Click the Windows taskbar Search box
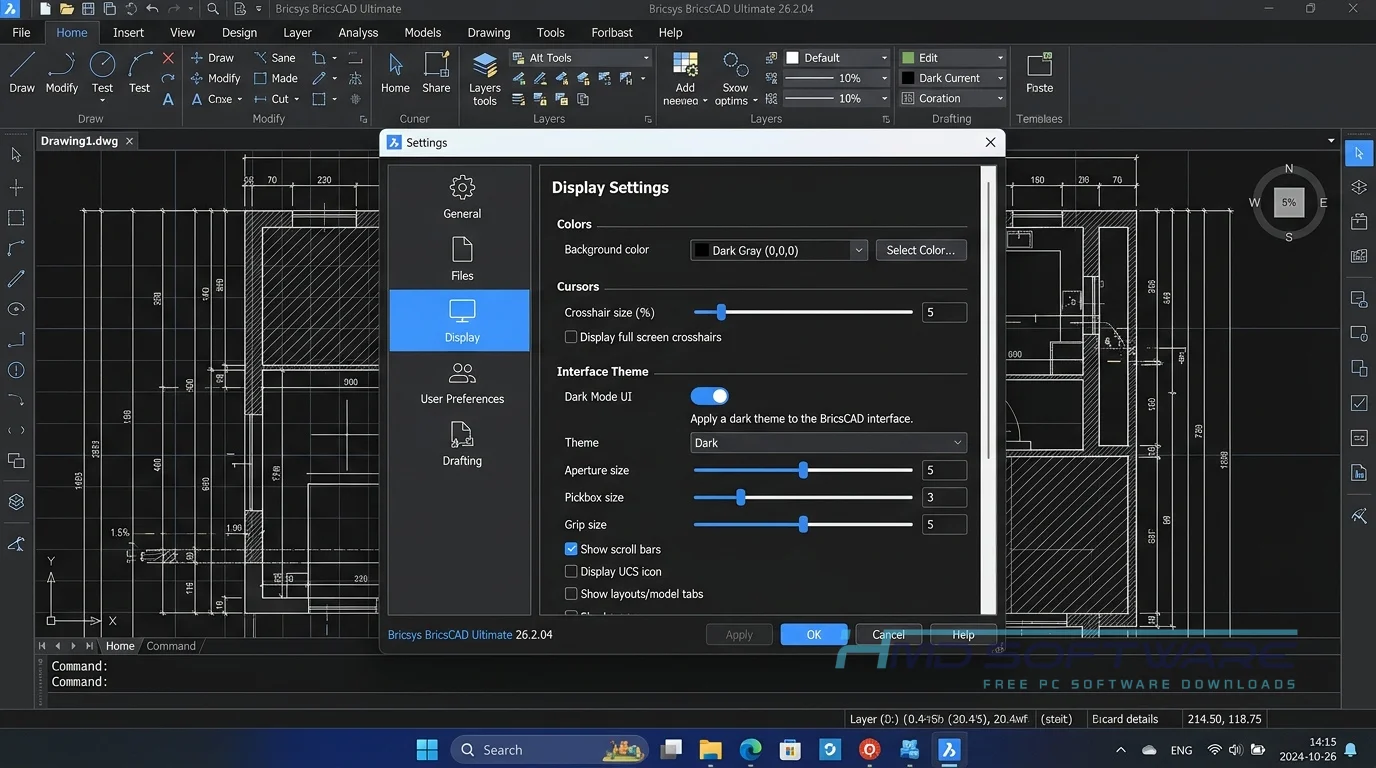Screen dimensions: 1376x768 [x=549, y=750]
